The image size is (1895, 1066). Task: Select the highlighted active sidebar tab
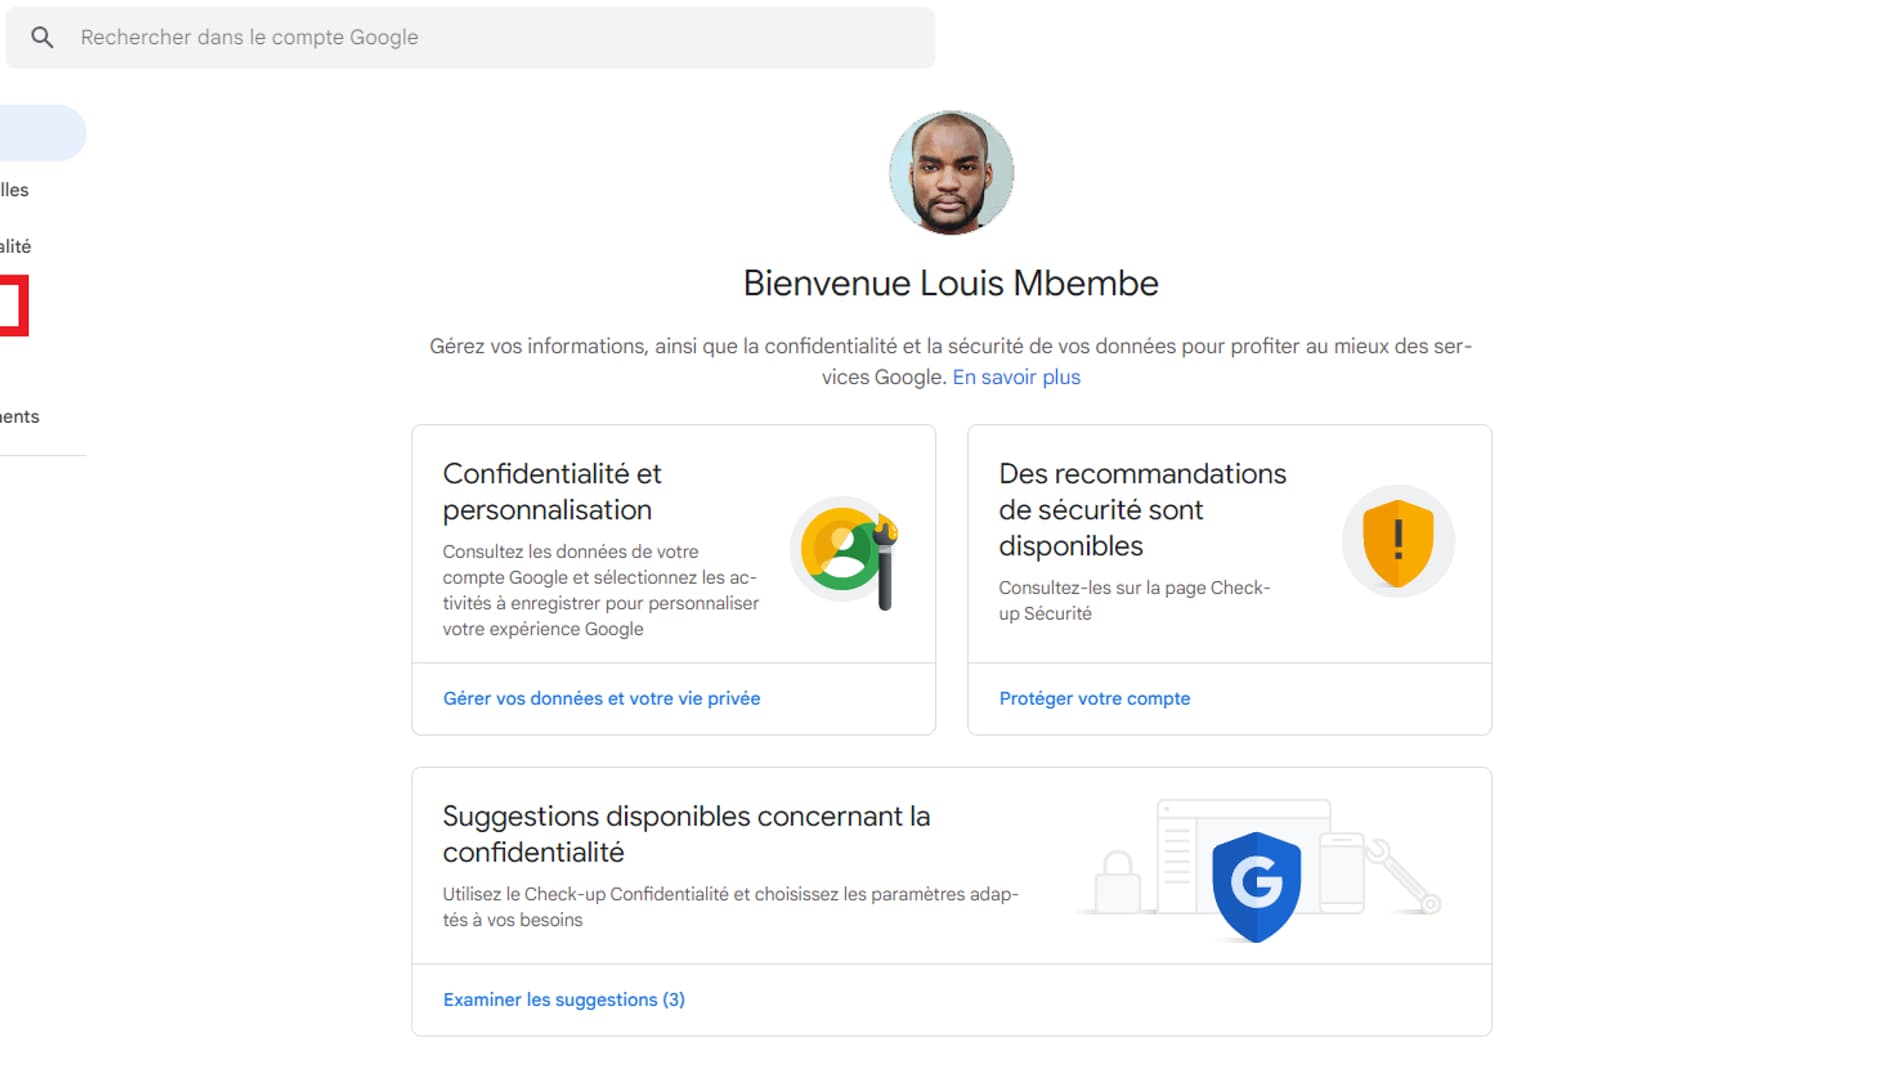[43, 133]
